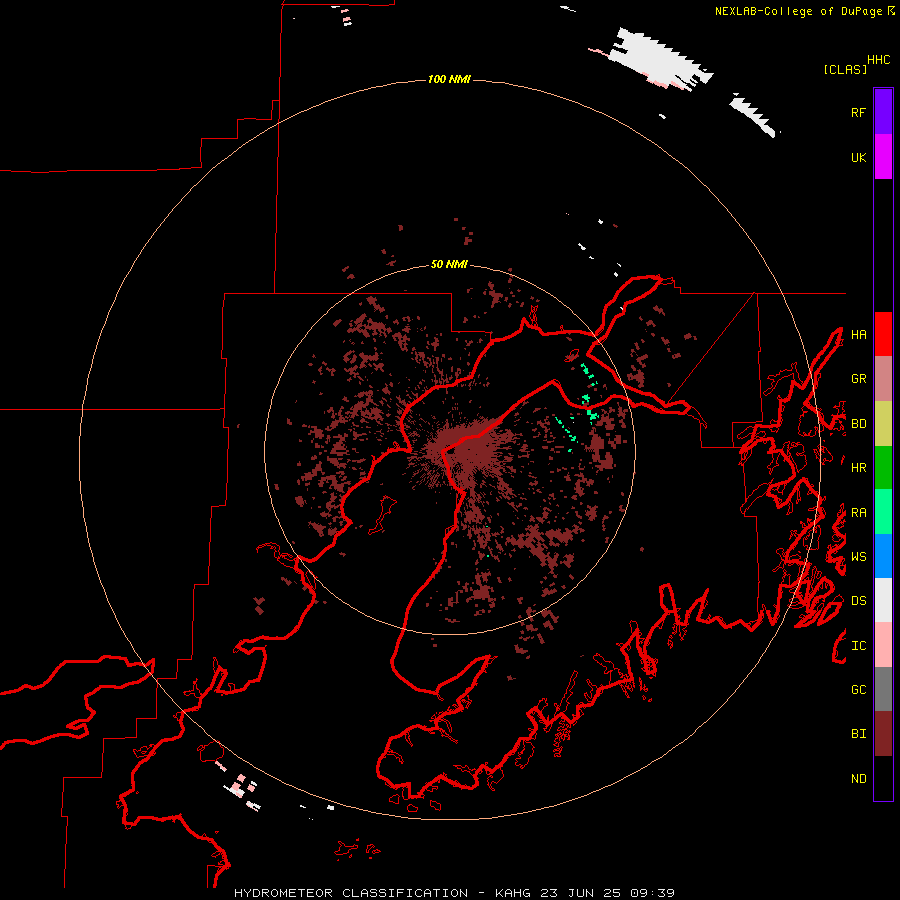
Task: Click the ND legend label
Action: coord(858,779)
